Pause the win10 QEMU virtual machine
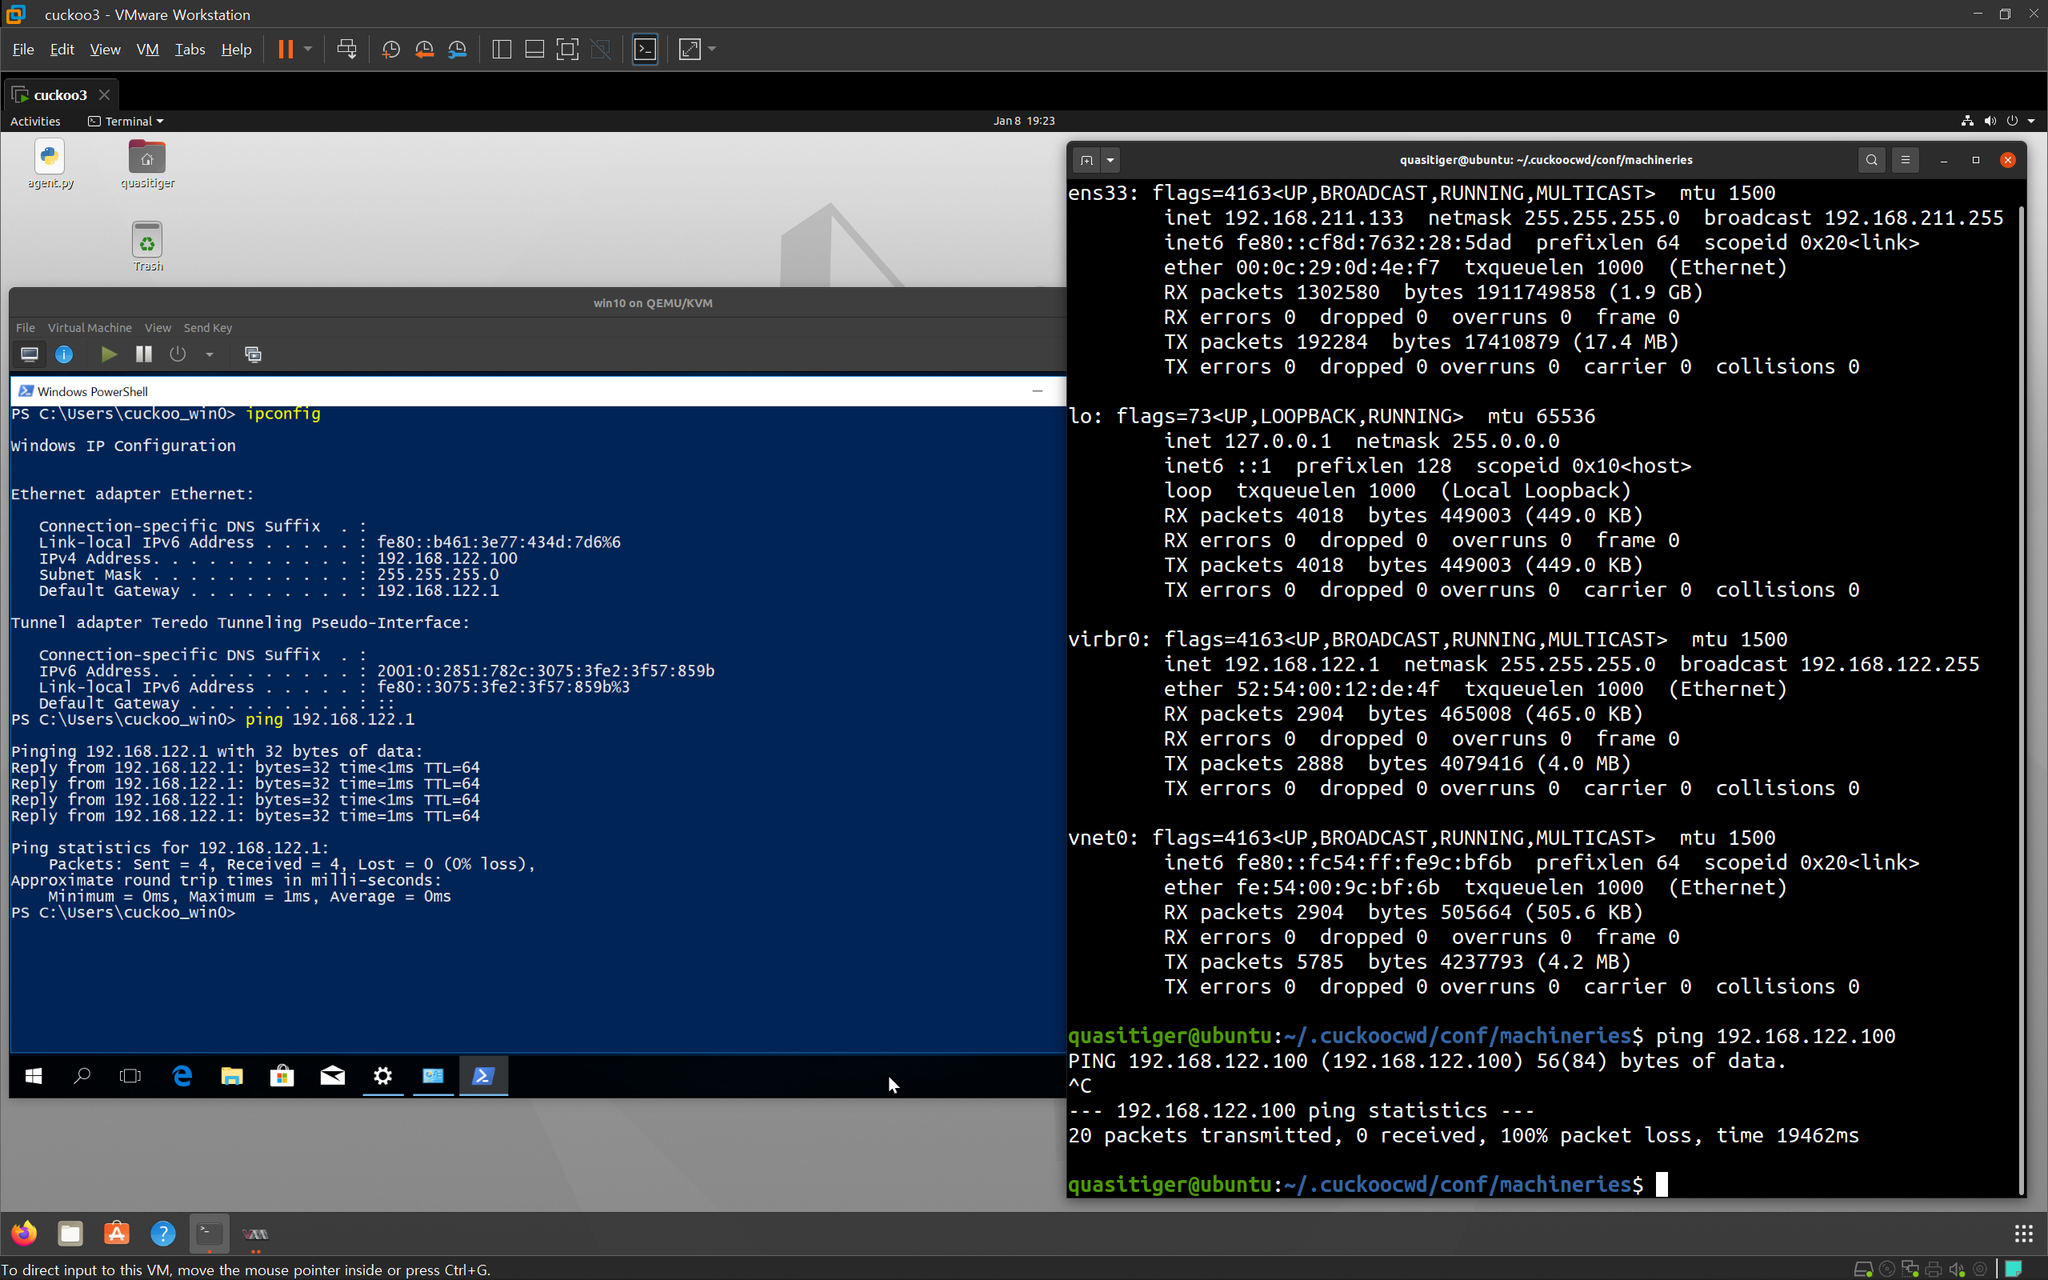 click(x=144, y=354)
